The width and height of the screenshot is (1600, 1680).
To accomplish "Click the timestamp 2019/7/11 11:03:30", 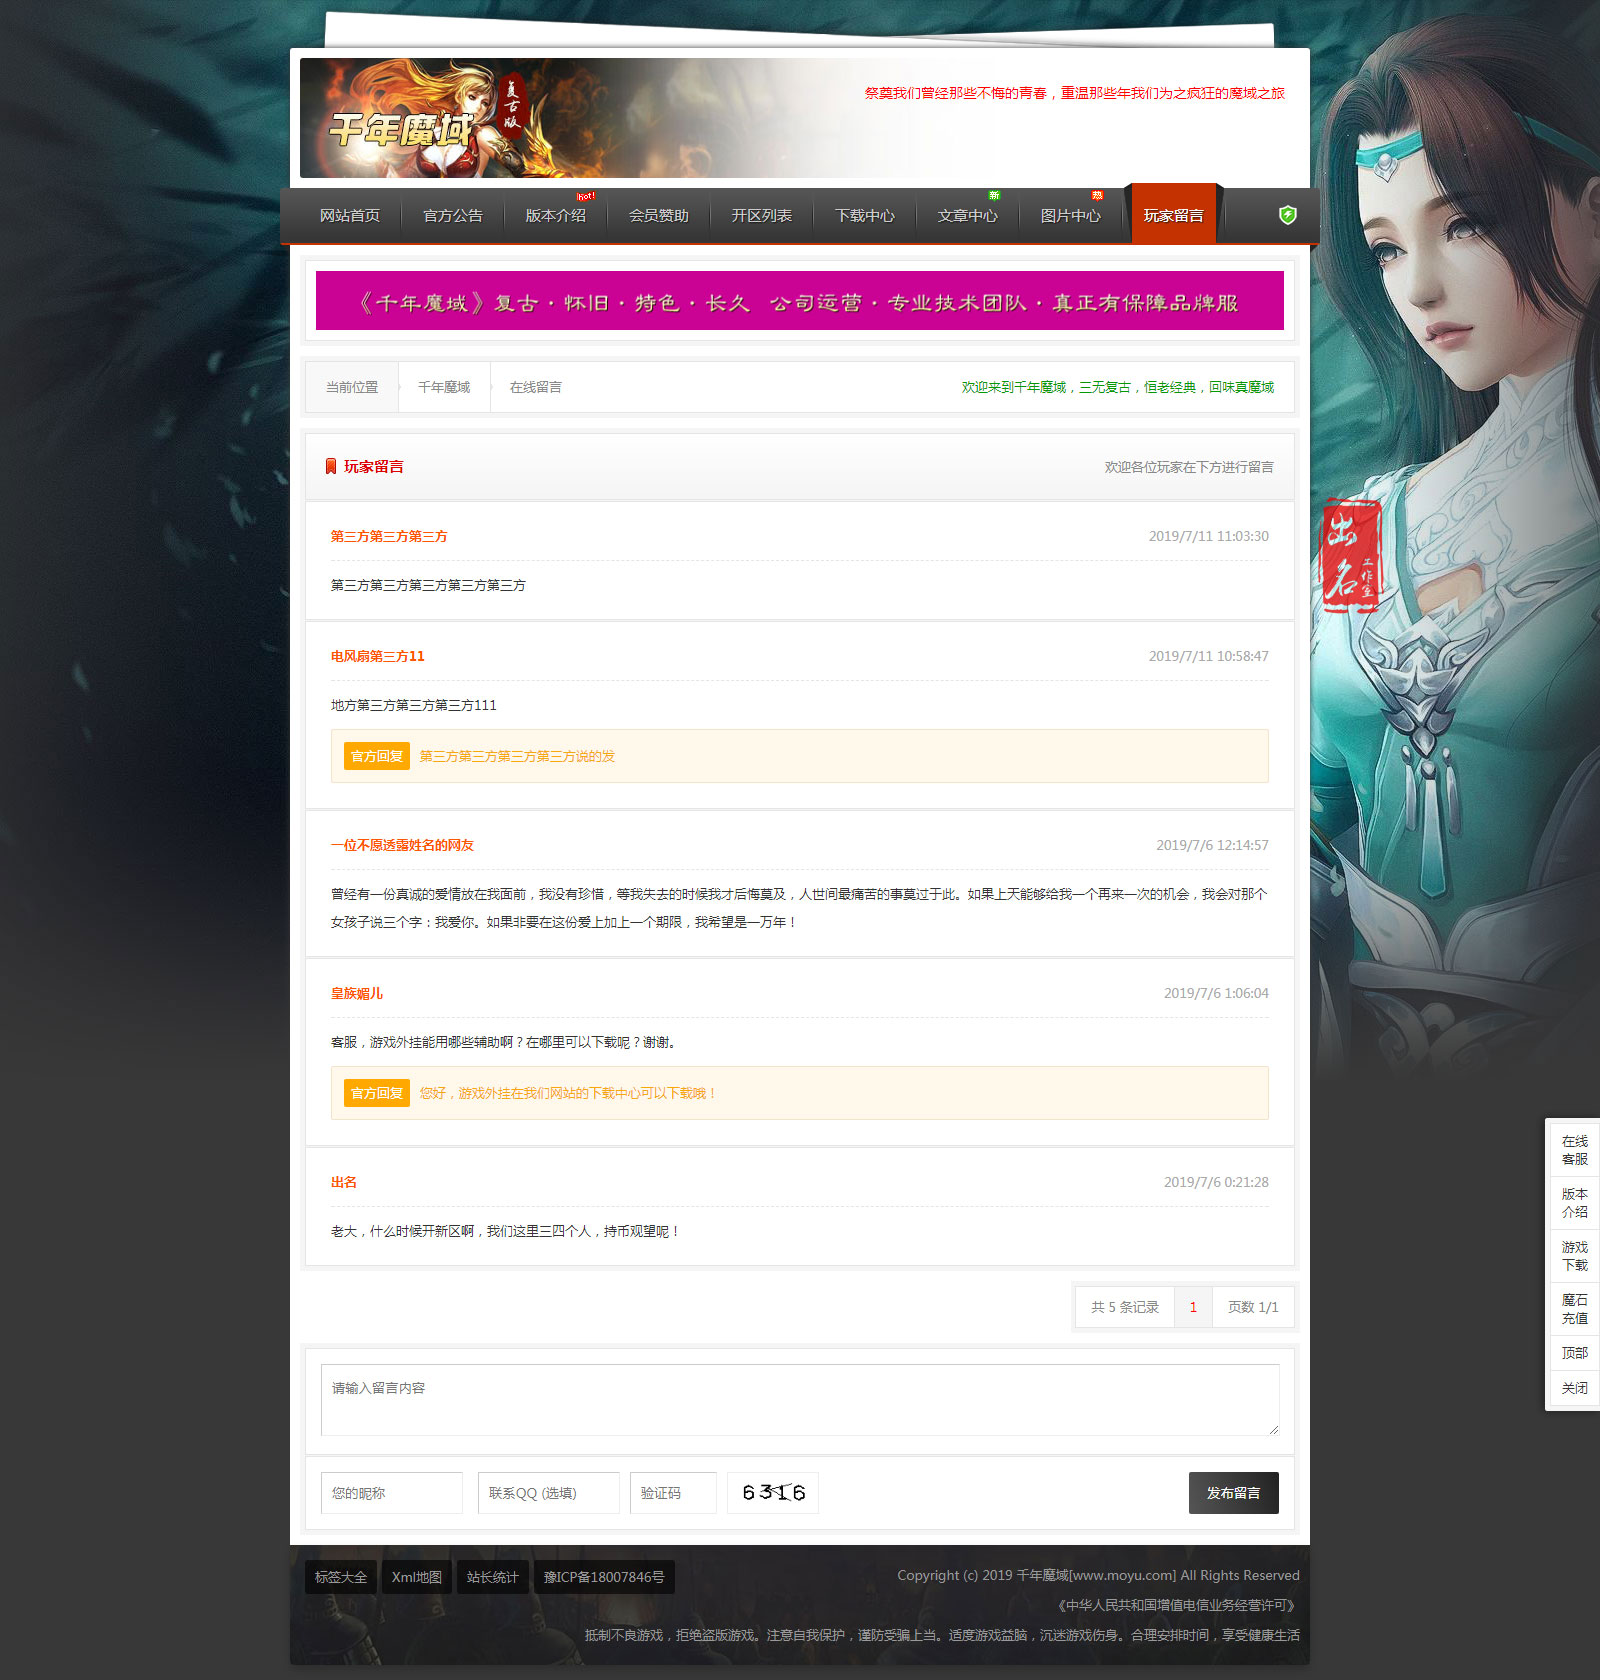I will [1208, 537].
